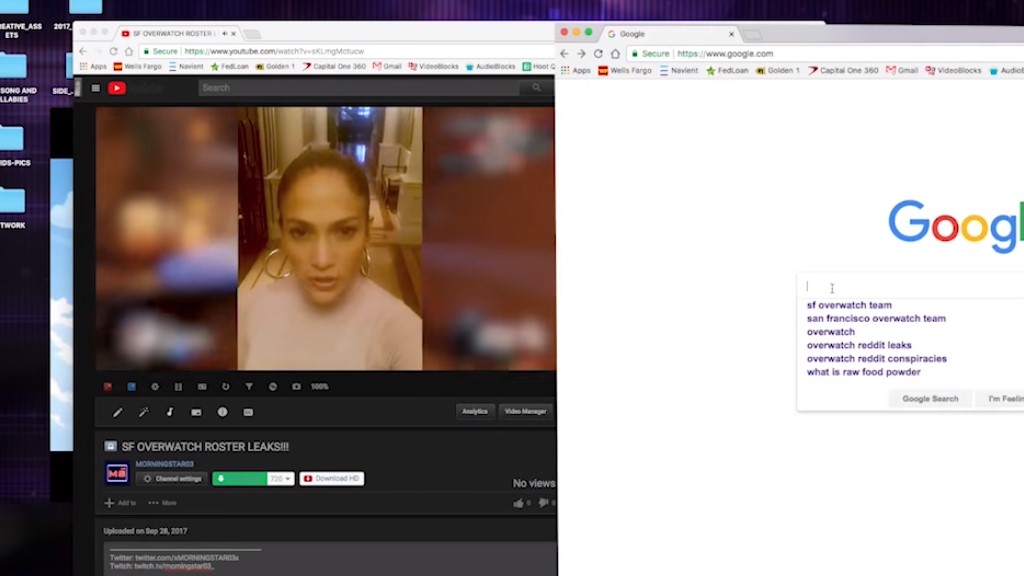Open the magic wand enhancements tool
Image resolution: width=1024 pixels, height=576 pixels.
[x=144, y=412]
